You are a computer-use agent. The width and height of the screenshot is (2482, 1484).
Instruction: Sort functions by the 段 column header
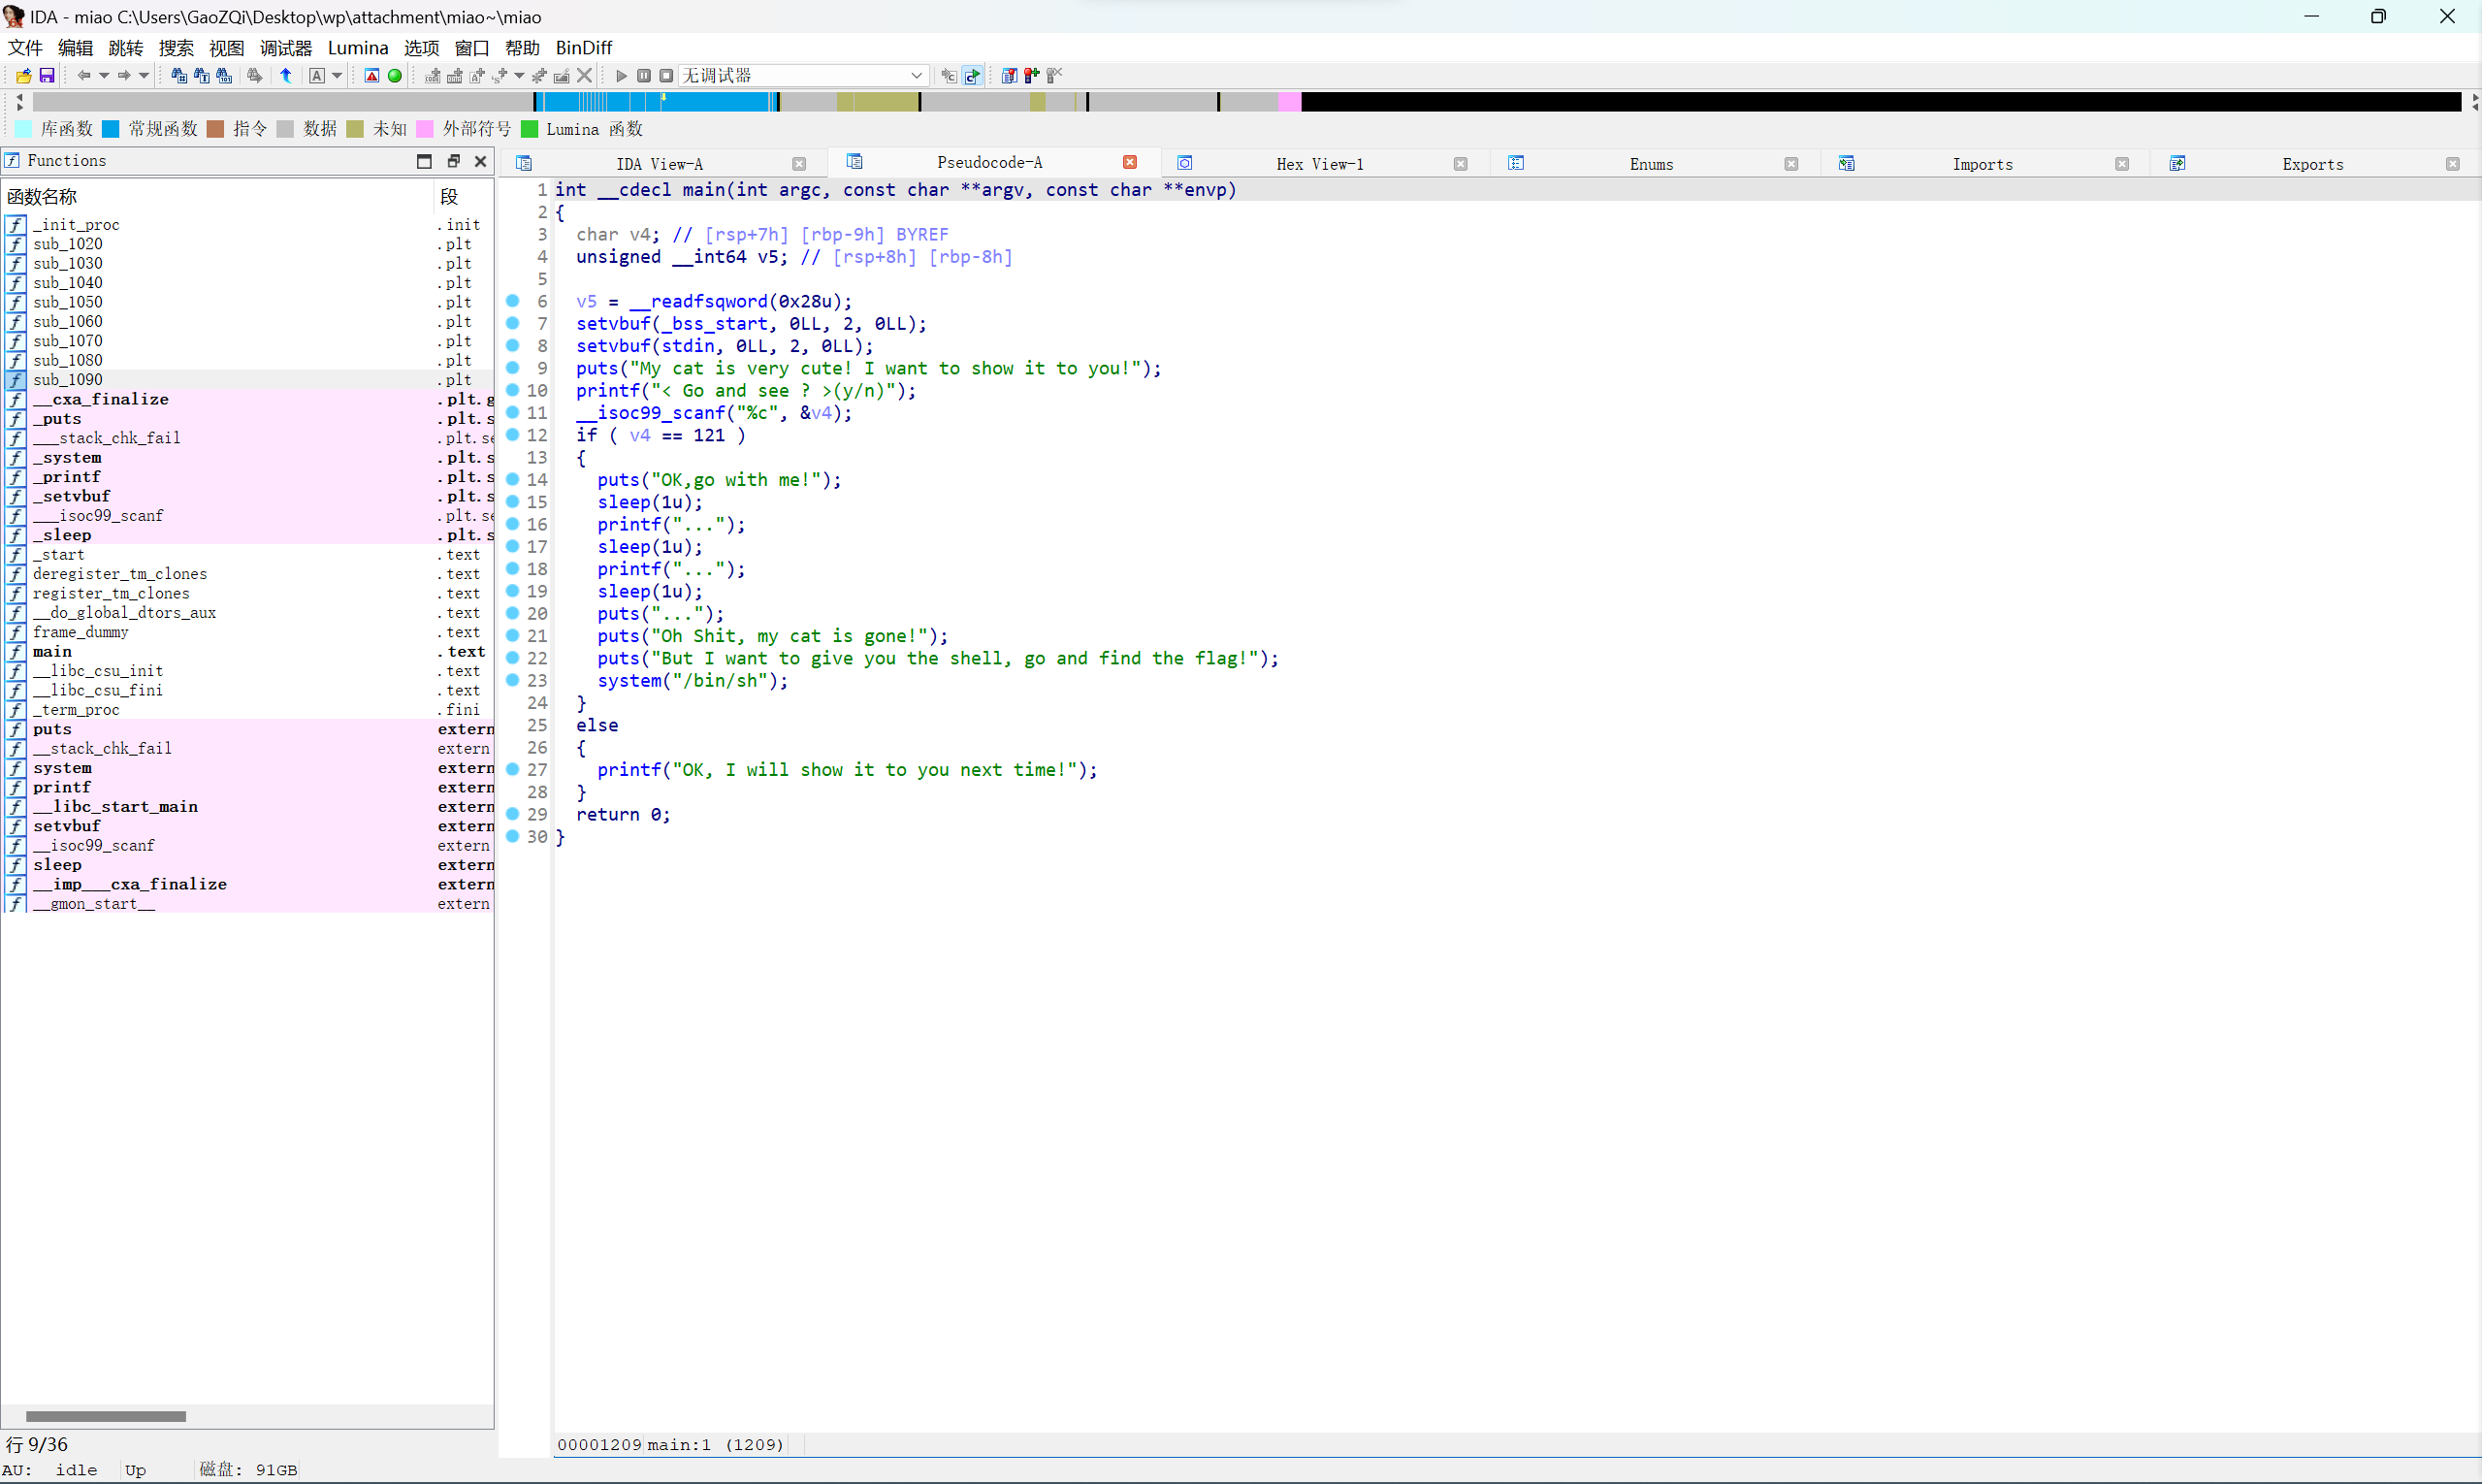(x=464, y=197)
